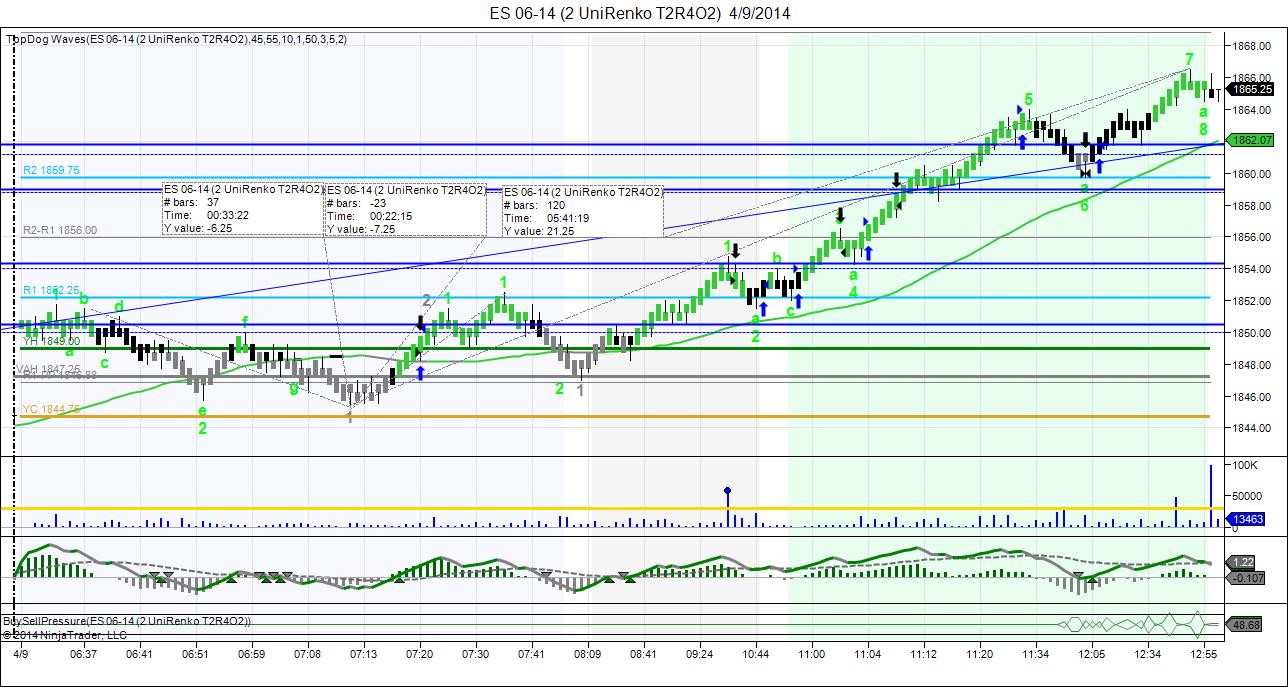
Task: Select the R2 1859.75 level label
Action: tap(51, 170)
